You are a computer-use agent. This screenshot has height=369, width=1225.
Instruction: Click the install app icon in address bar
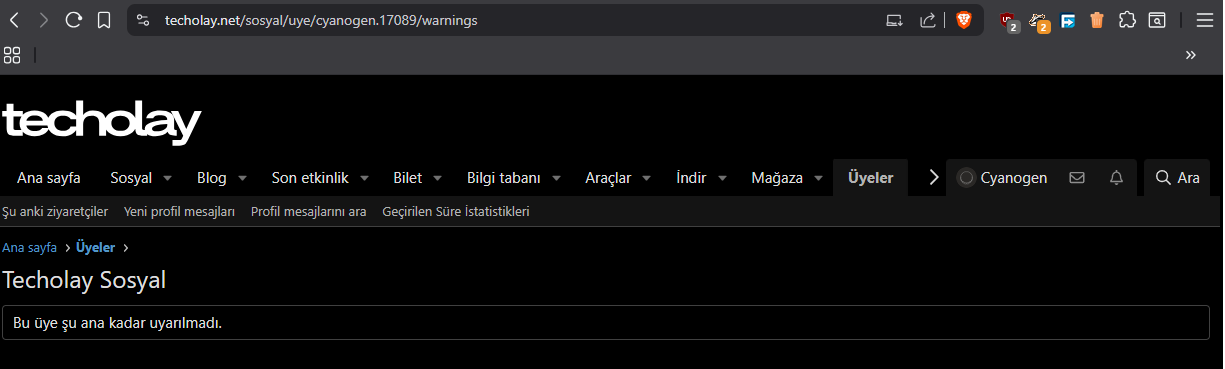pyautogui.click(x=895, y=20)
